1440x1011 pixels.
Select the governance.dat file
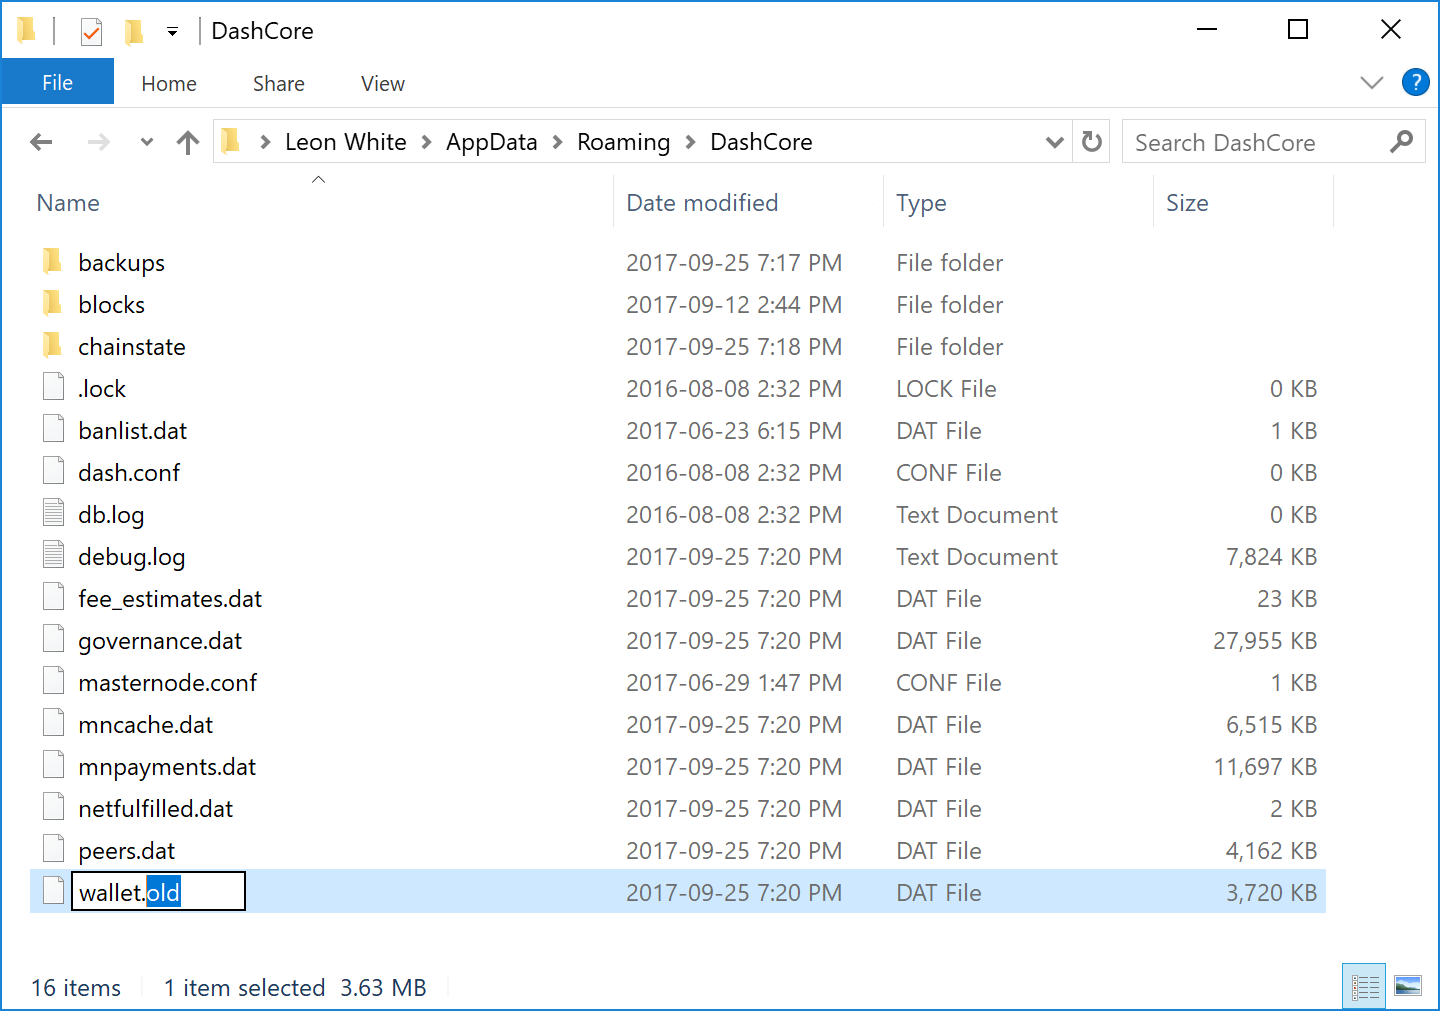coord(160,641)
